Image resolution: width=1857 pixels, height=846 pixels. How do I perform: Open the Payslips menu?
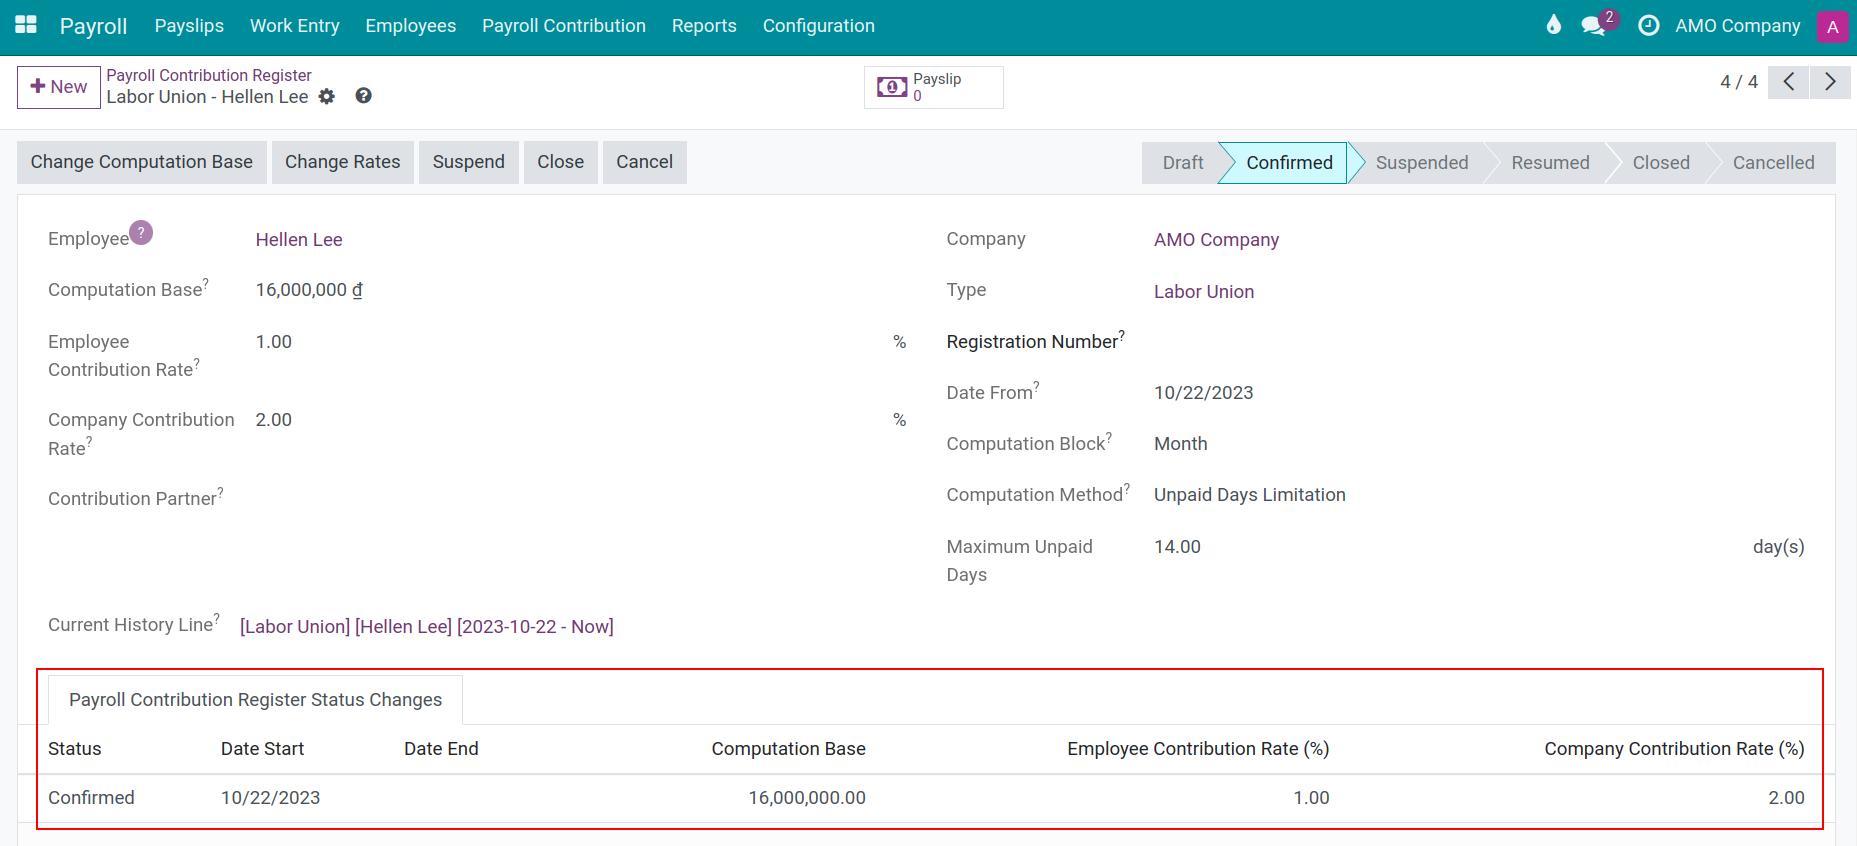point(189,26)
